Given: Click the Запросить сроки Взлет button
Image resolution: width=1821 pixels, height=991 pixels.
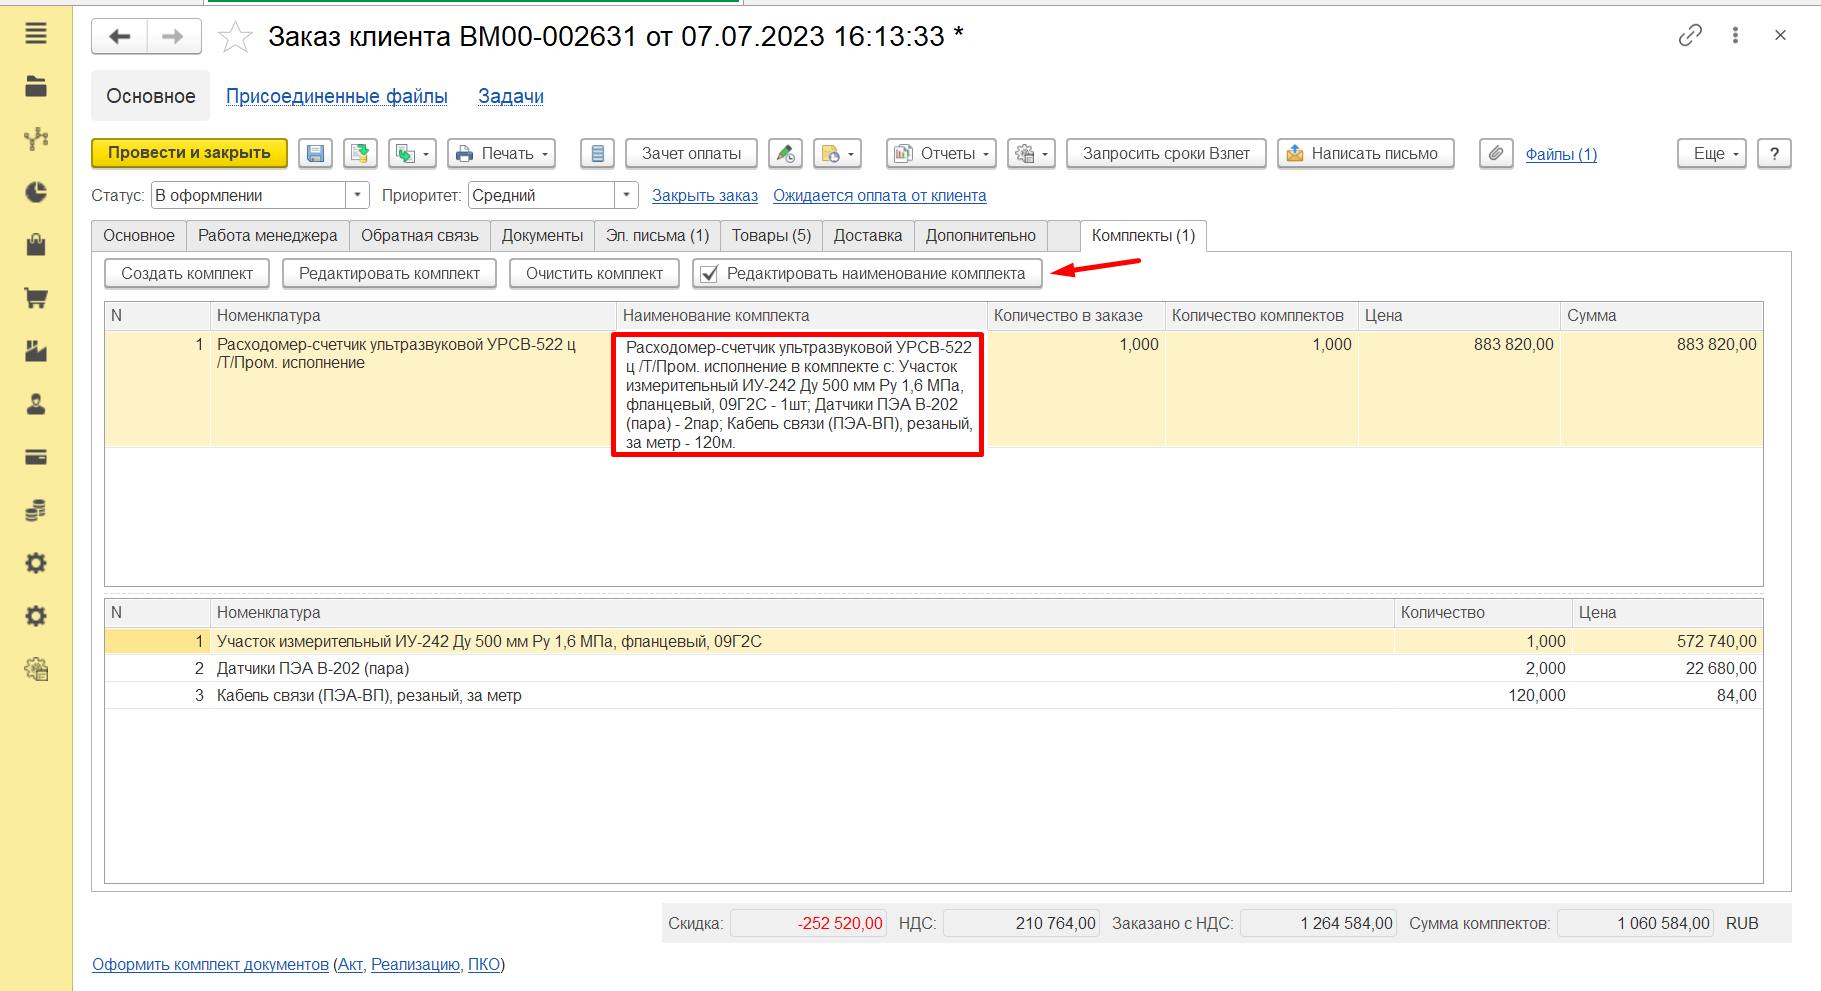Looking at the screenshot, I should [x=1166, y=153].
